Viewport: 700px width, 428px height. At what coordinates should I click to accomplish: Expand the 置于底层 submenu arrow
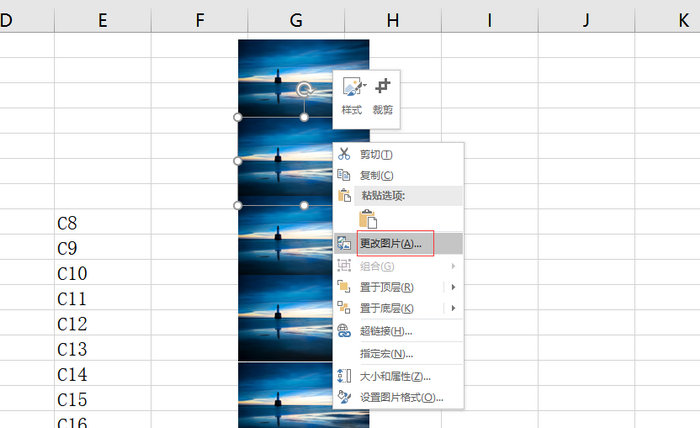453,308
